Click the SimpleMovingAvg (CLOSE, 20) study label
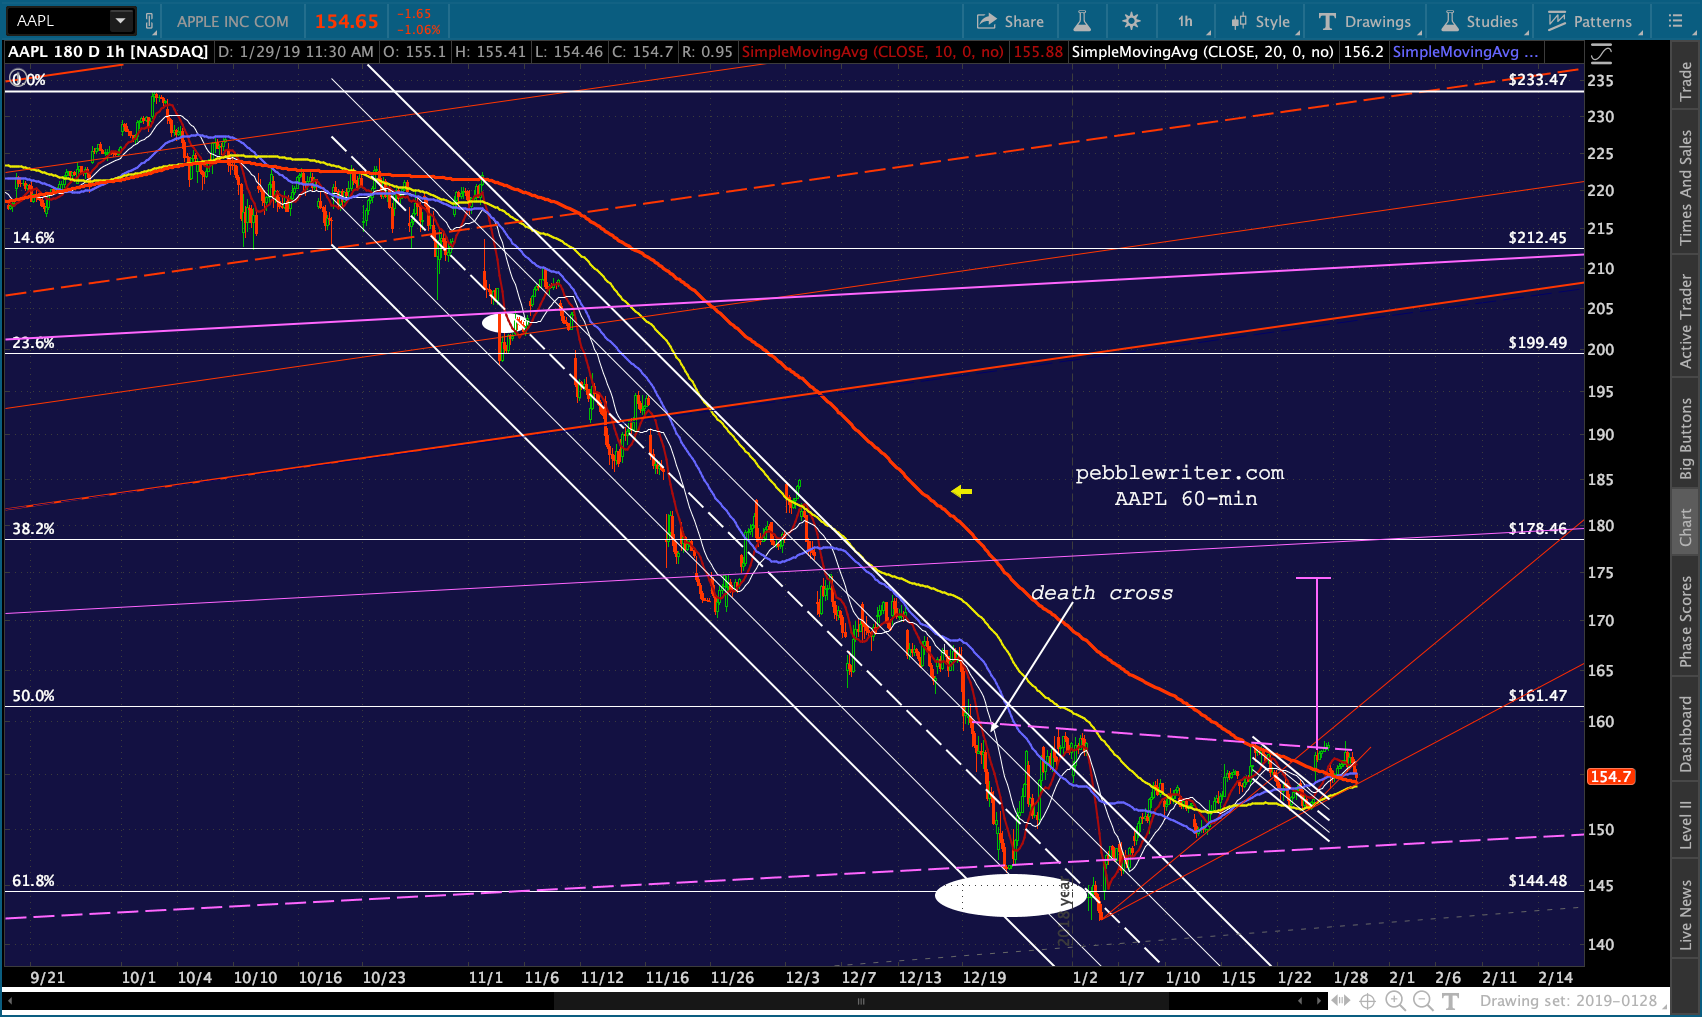This screenshot has height=1017, width=1702. click(x=1202, y=52)
